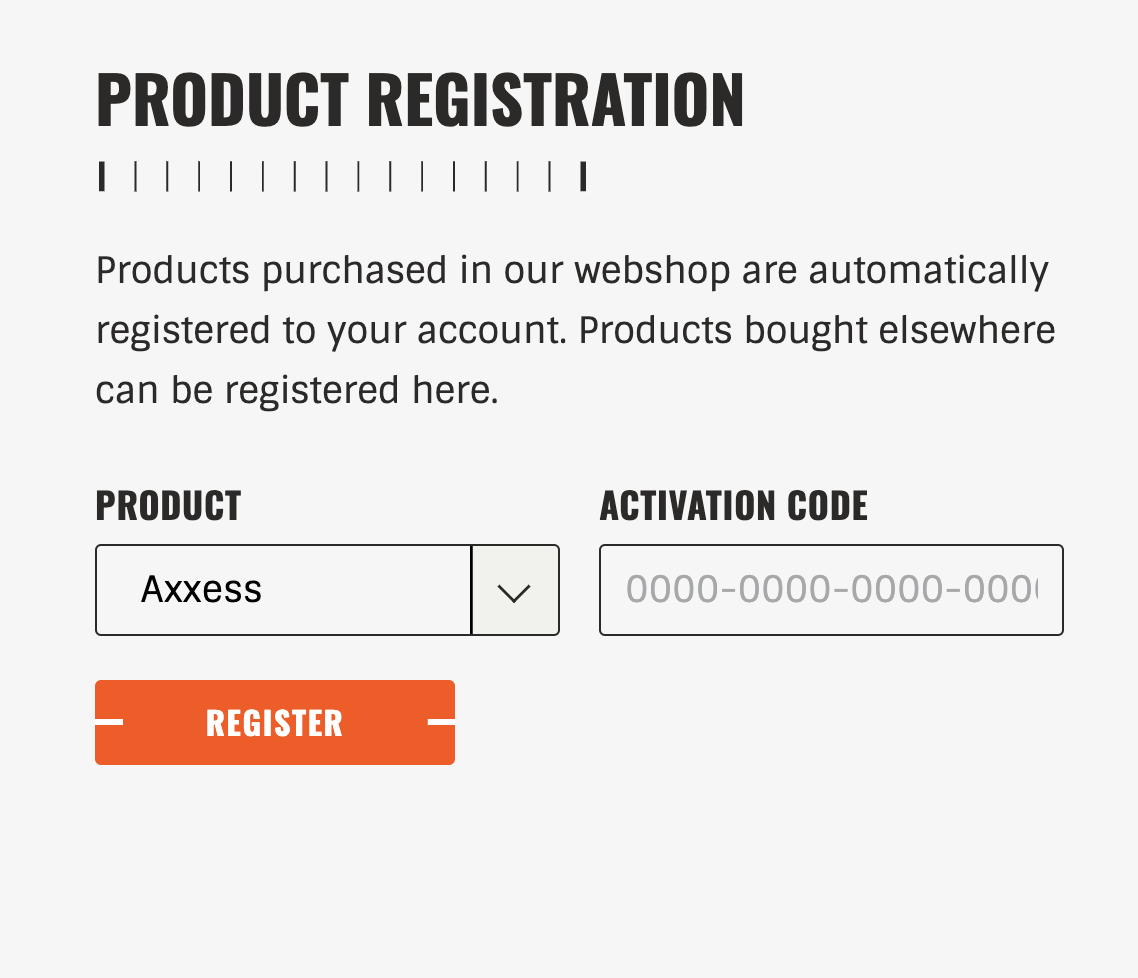1138x978 pixels.
Task: Select the currently chosen Axxess product option
Action: 203,590
